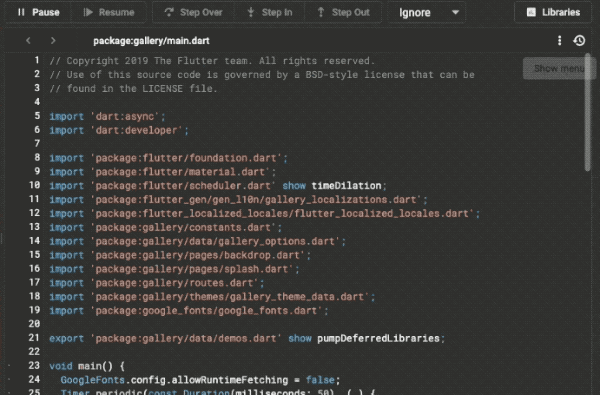Click gallery_options.dart import on line 14
The image size is (600, 395).
coord(215,242)
